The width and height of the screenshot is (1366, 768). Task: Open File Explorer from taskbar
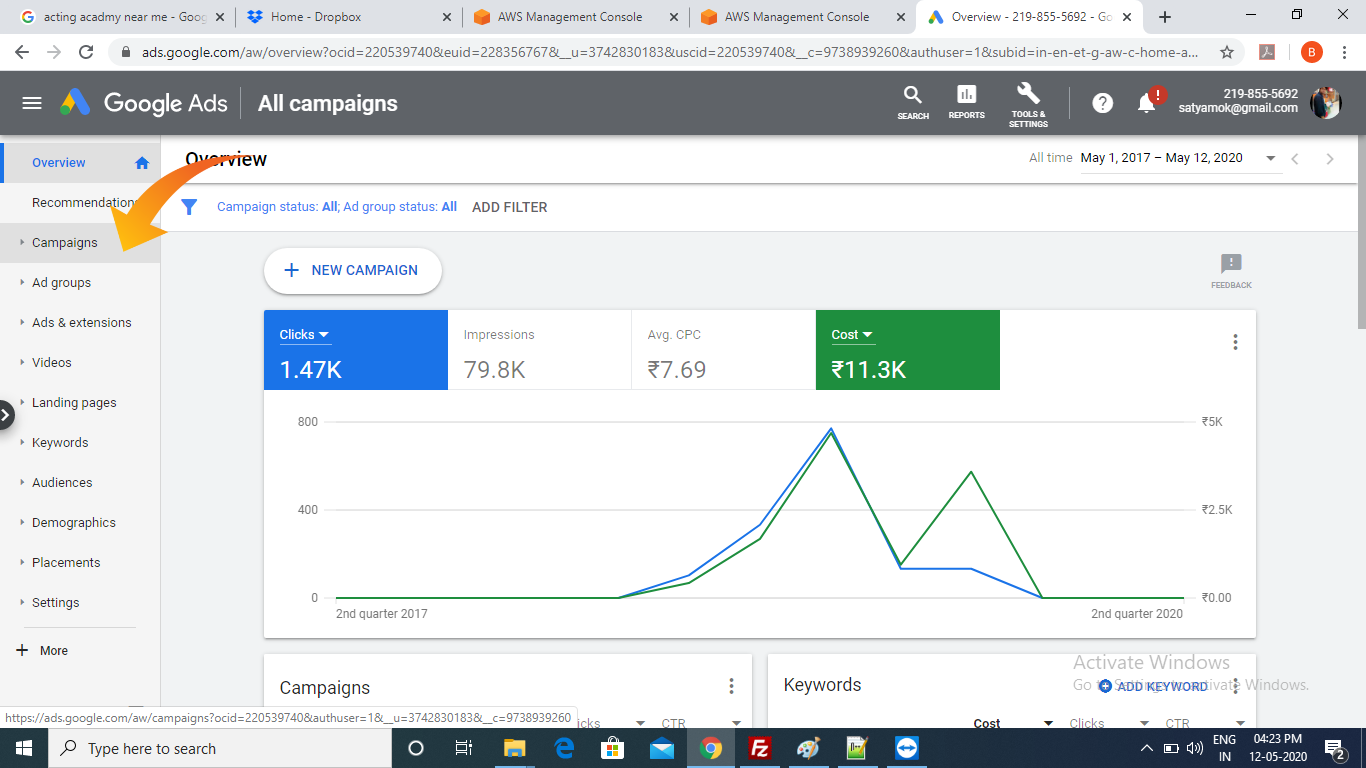click(514, 748)
